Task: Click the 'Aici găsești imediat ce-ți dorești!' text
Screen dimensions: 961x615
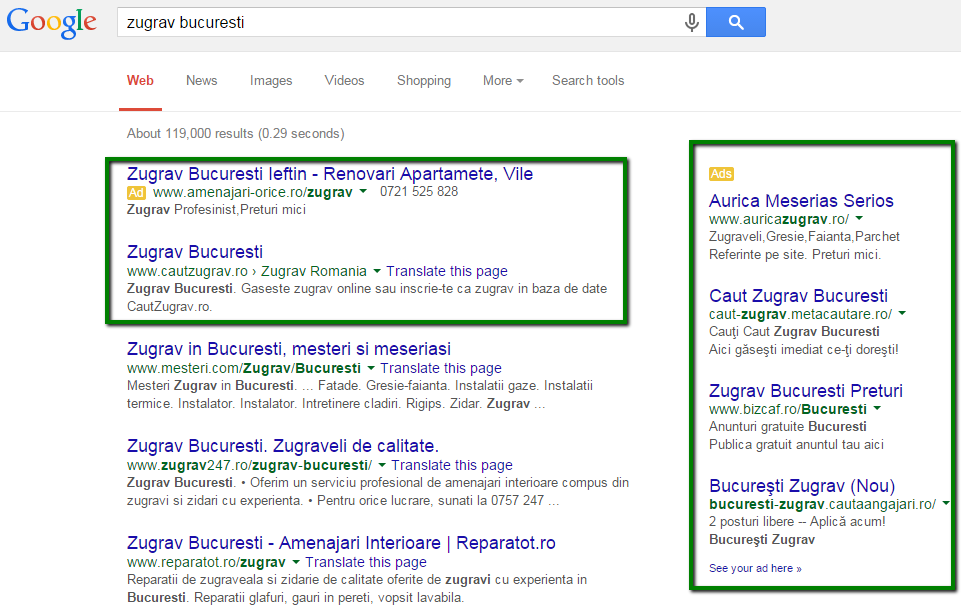Action: 803,350
